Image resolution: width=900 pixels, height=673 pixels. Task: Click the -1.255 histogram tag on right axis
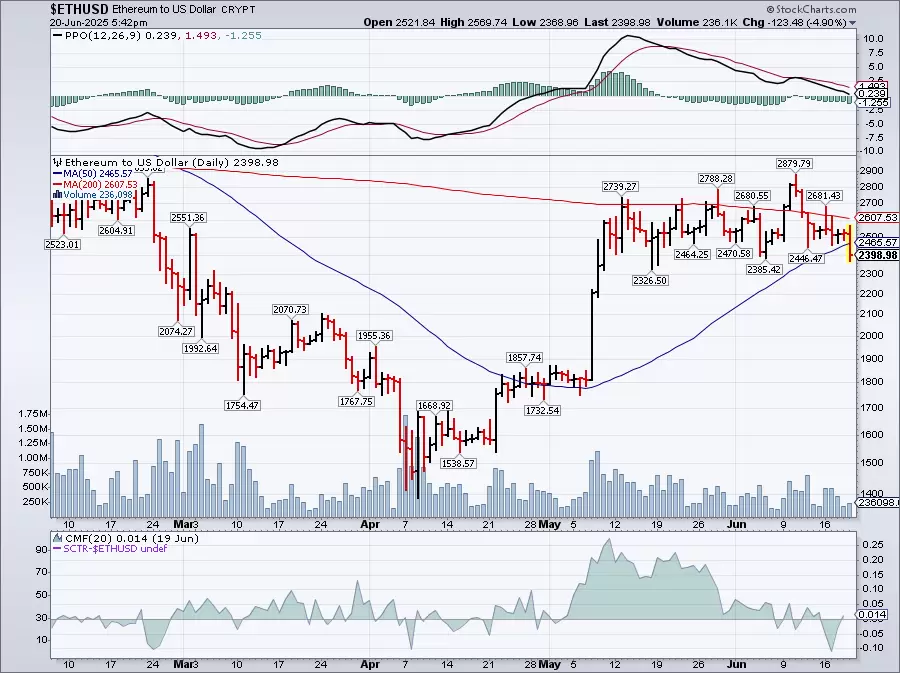pos(873,103)
